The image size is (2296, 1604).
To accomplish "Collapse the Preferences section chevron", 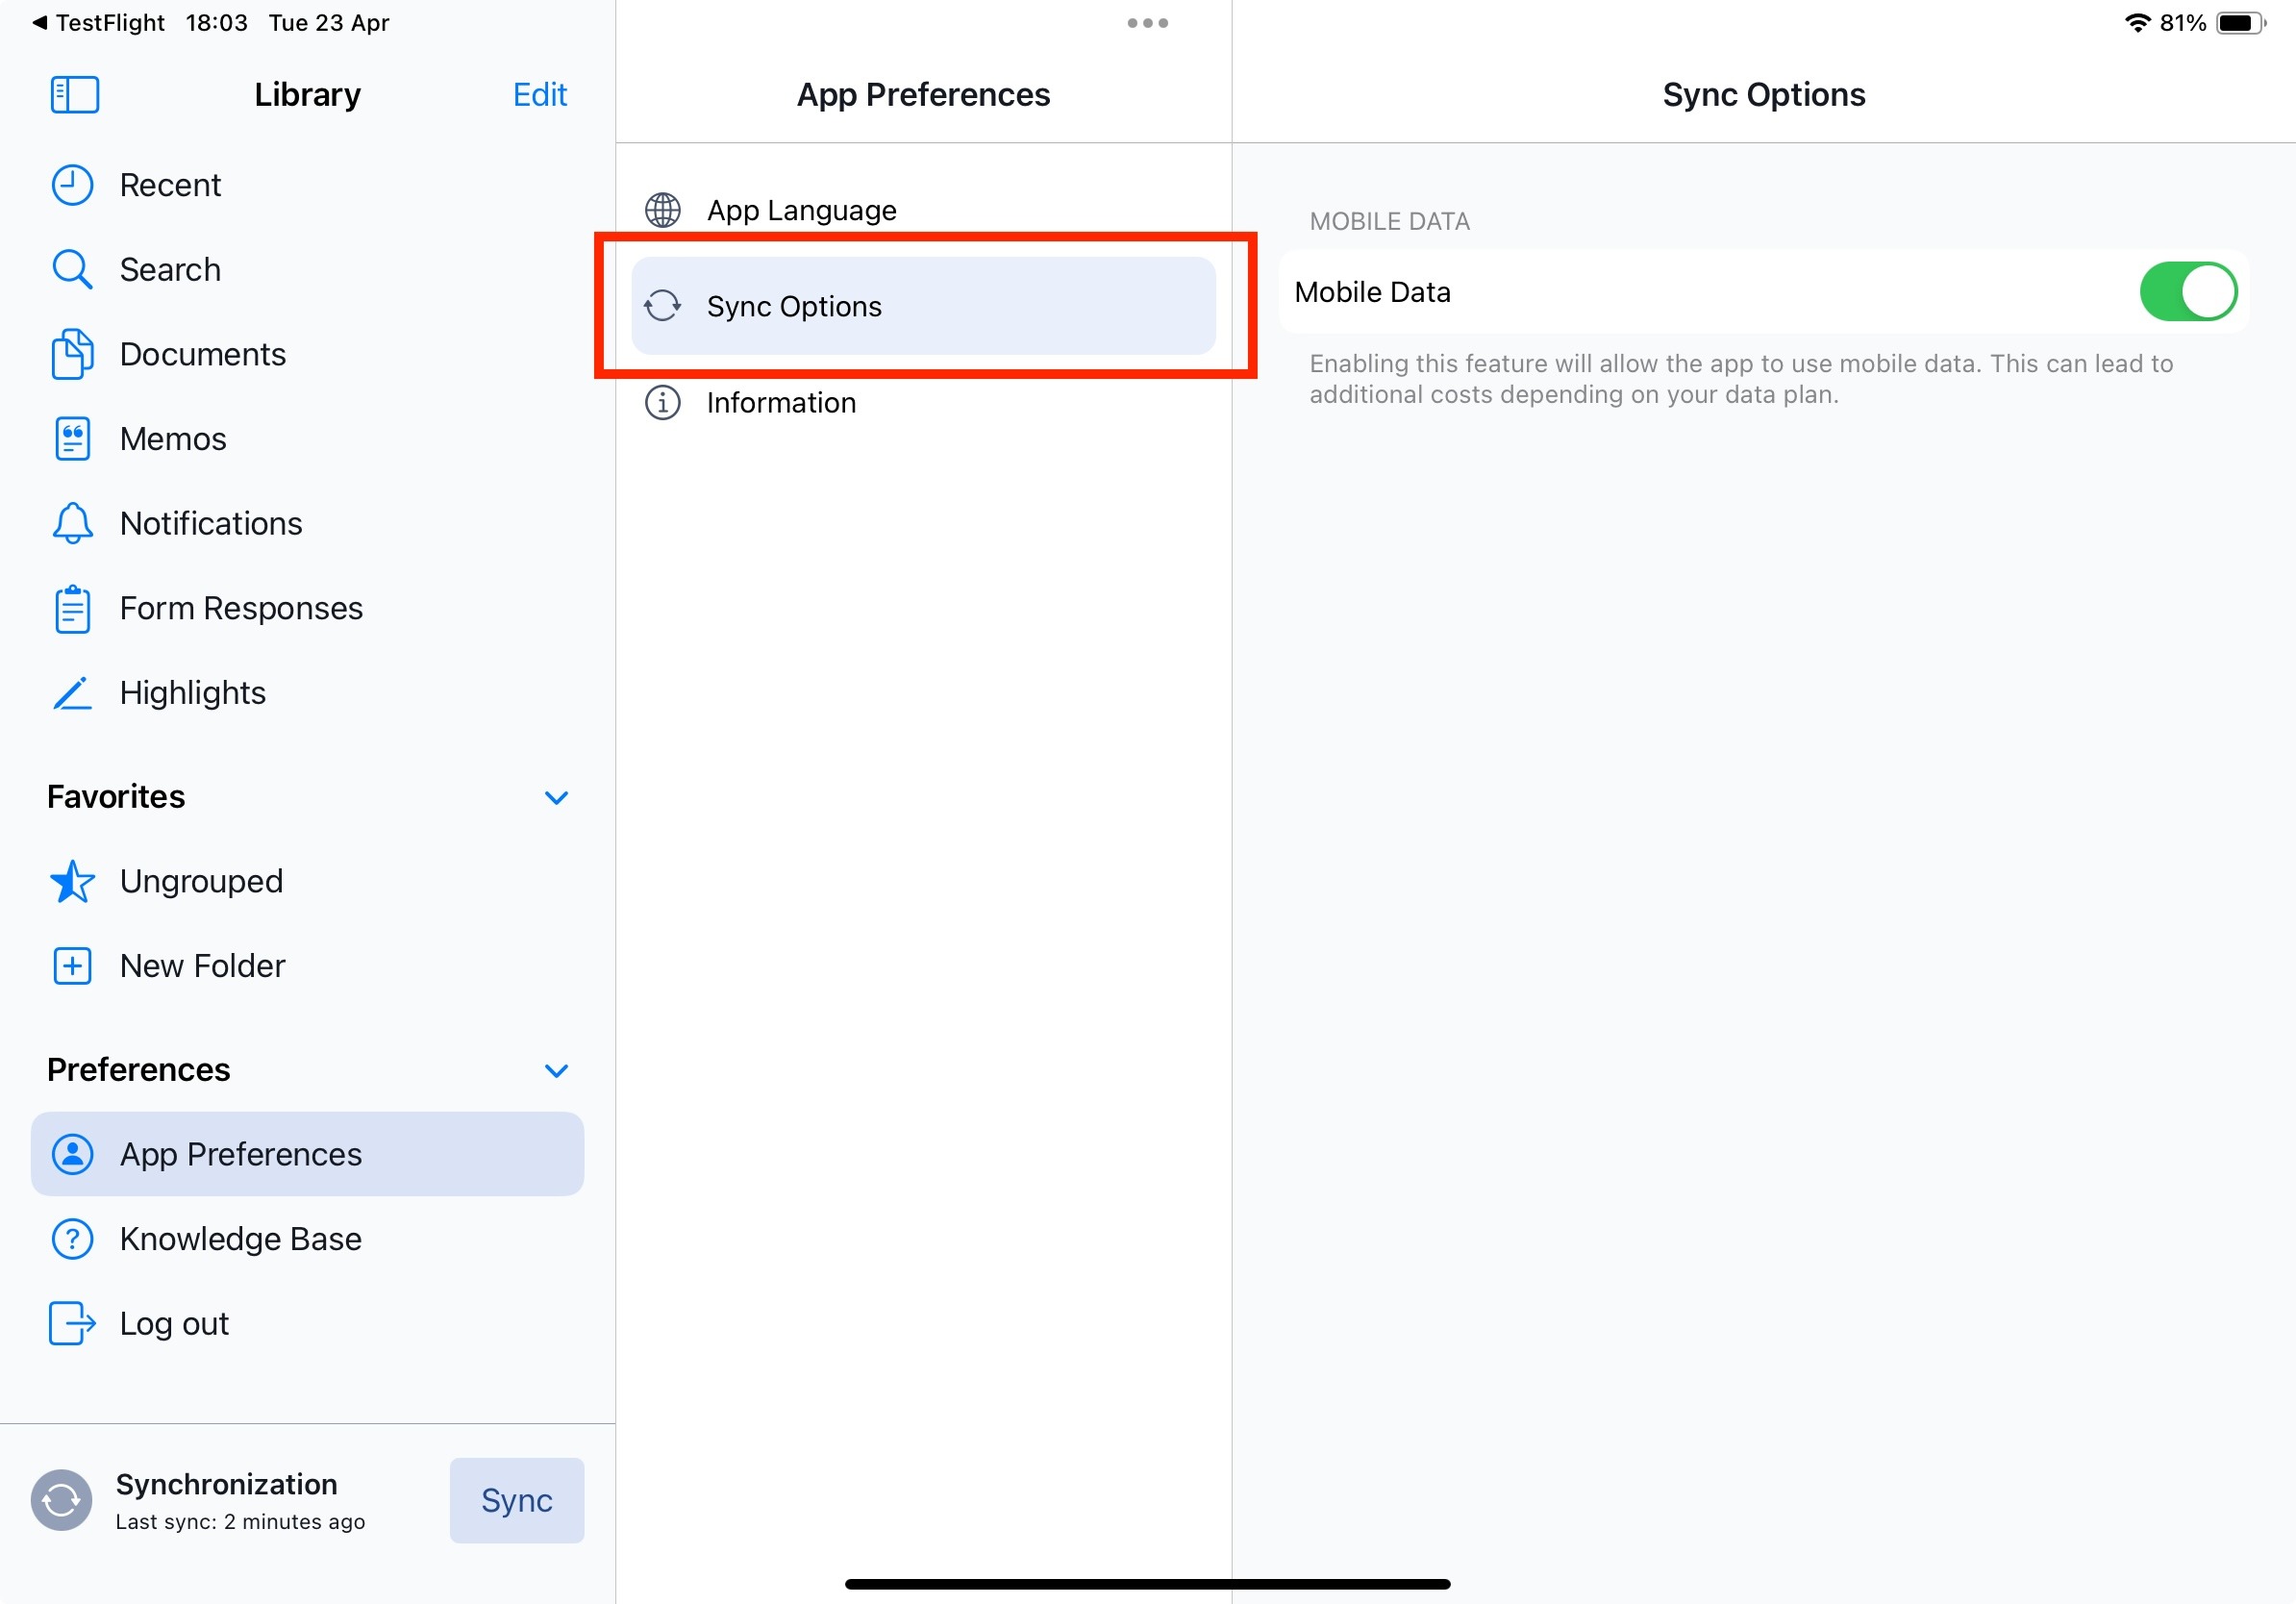I will click(x=556, y=1070).
